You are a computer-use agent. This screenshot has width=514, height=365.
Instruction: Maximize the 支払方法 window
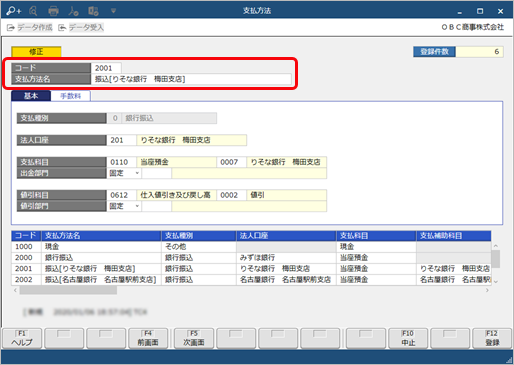(480, 11)
